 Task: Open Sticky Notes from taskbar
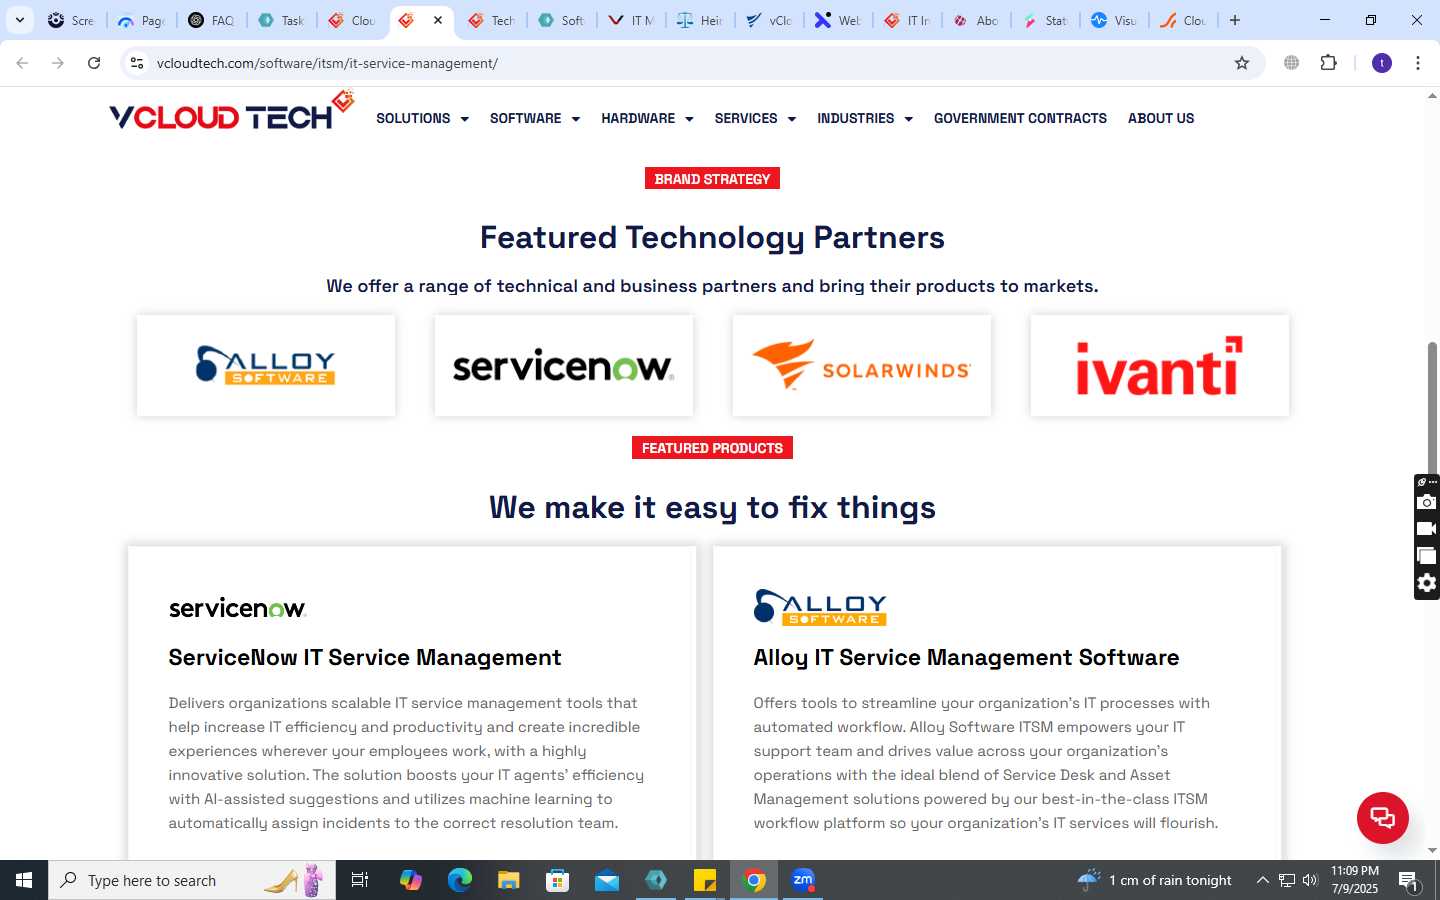click(705, 880)
